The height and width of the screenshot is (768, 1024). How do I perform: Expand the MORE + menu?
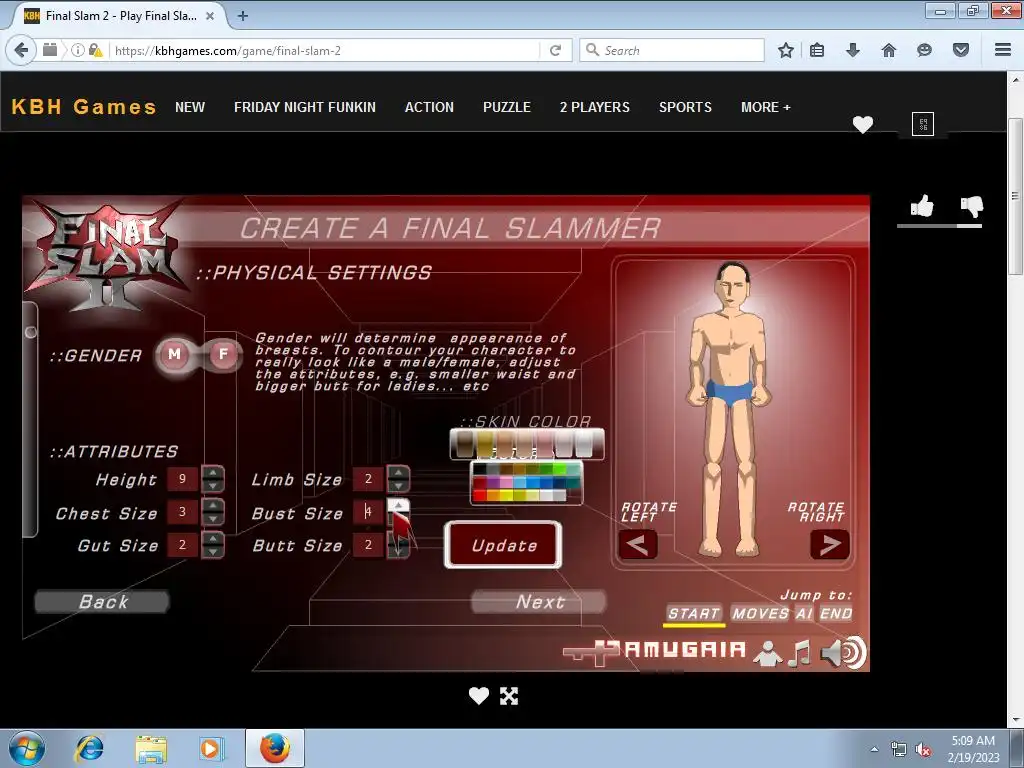coord(765,107)
